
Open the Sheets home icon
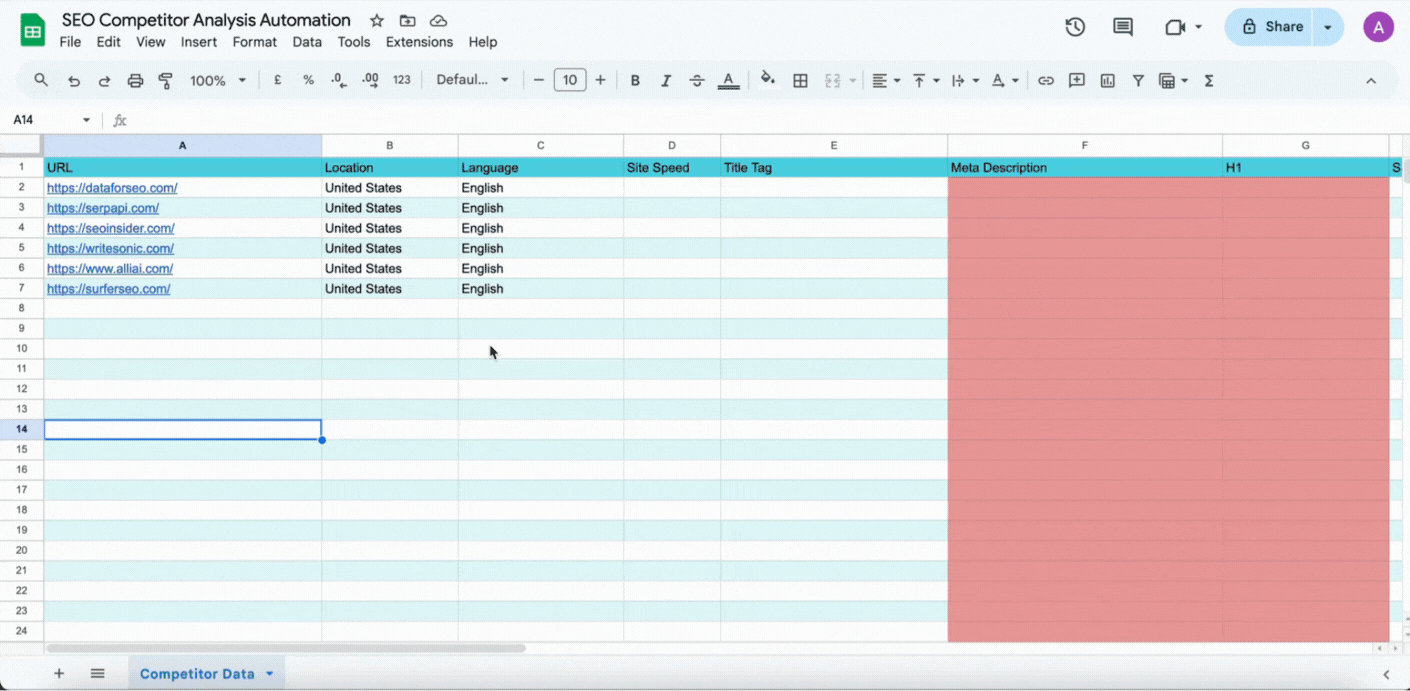click(33, 30)
